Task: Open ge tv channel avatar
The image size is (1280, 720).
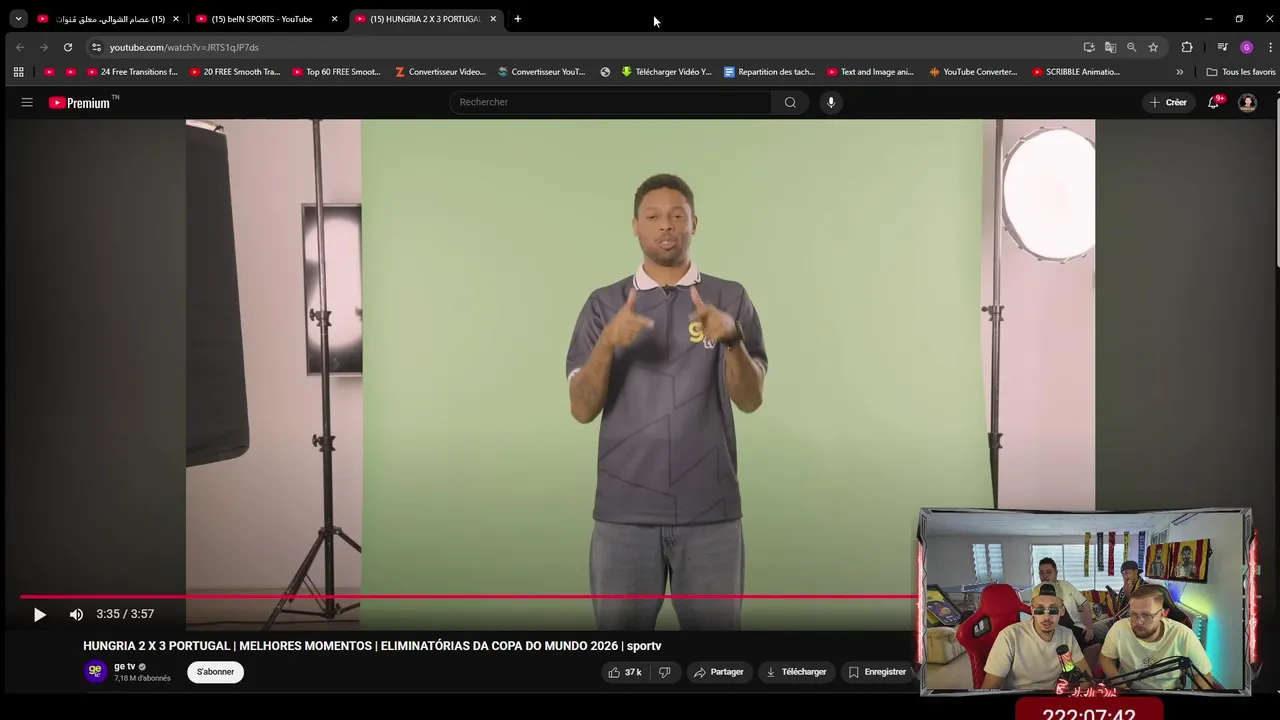Action: (x=95, y=672)
